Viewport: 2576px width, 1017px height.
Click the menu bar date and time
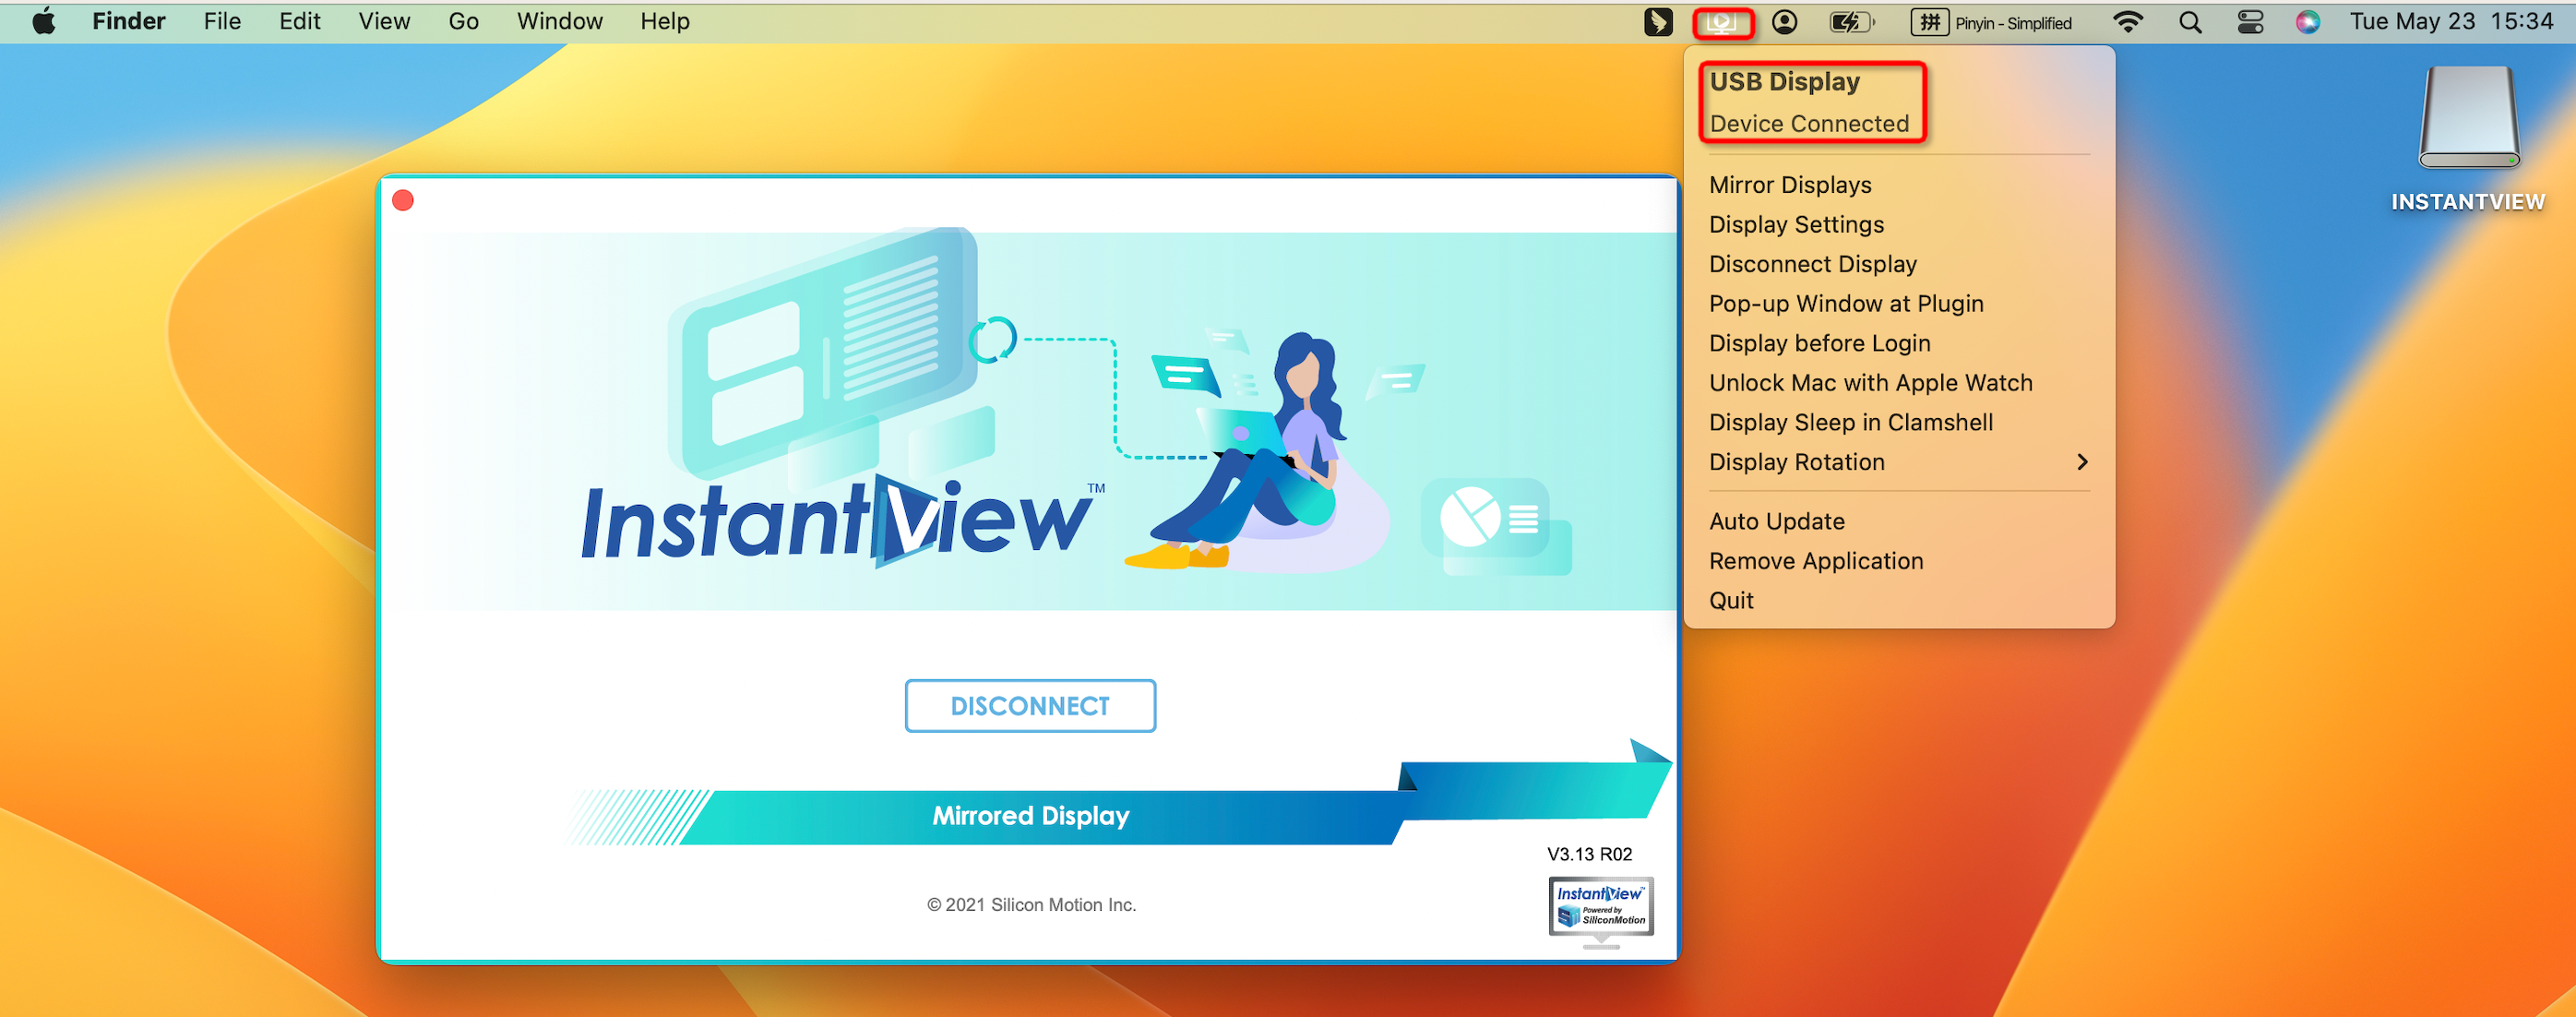2451,21
